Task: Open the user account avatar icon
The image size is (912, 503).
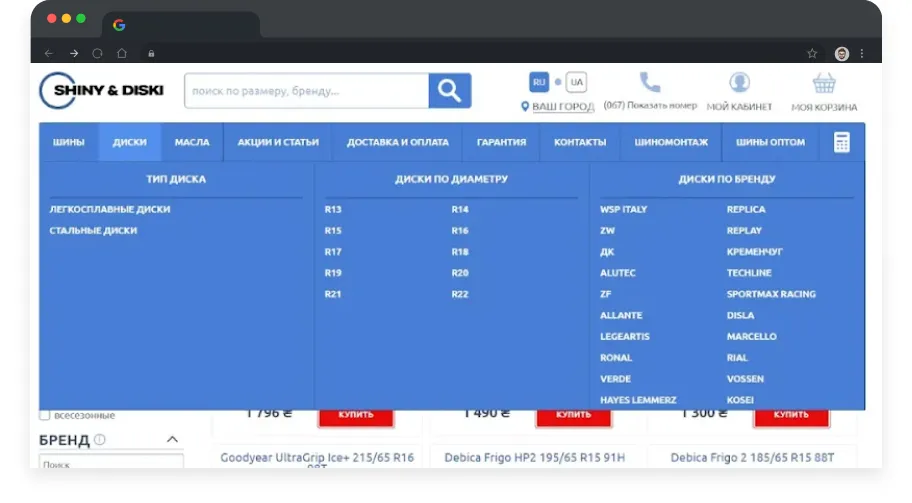Action: pyautogui.click(x=739, y=83)
